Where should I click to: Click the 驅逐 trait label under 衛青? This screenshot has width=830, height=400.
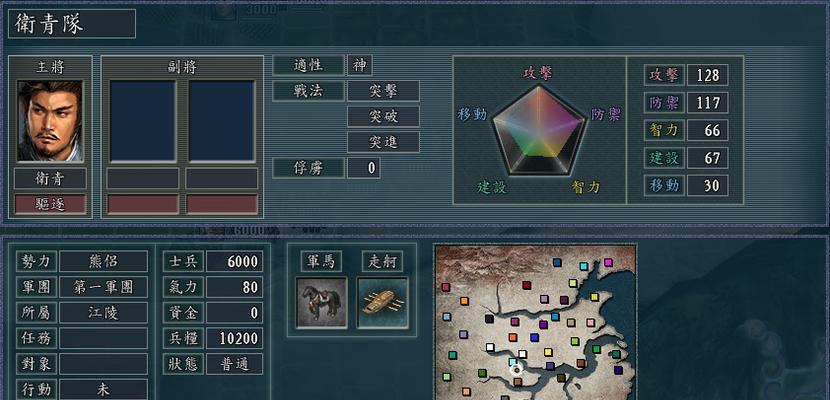tap(50, 204)
